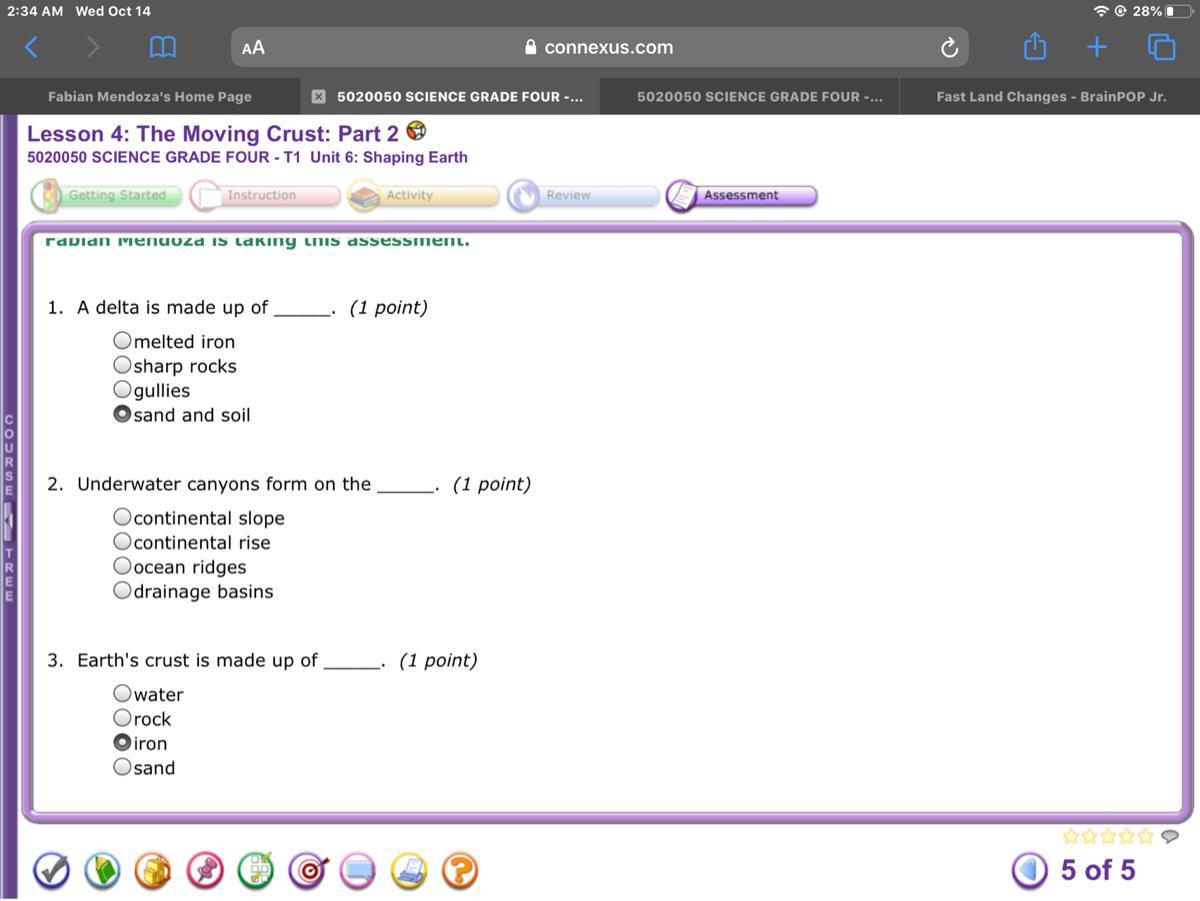Select 'water' for question 3
This screenshot has height=901, width=1200.
click(122, 693)
